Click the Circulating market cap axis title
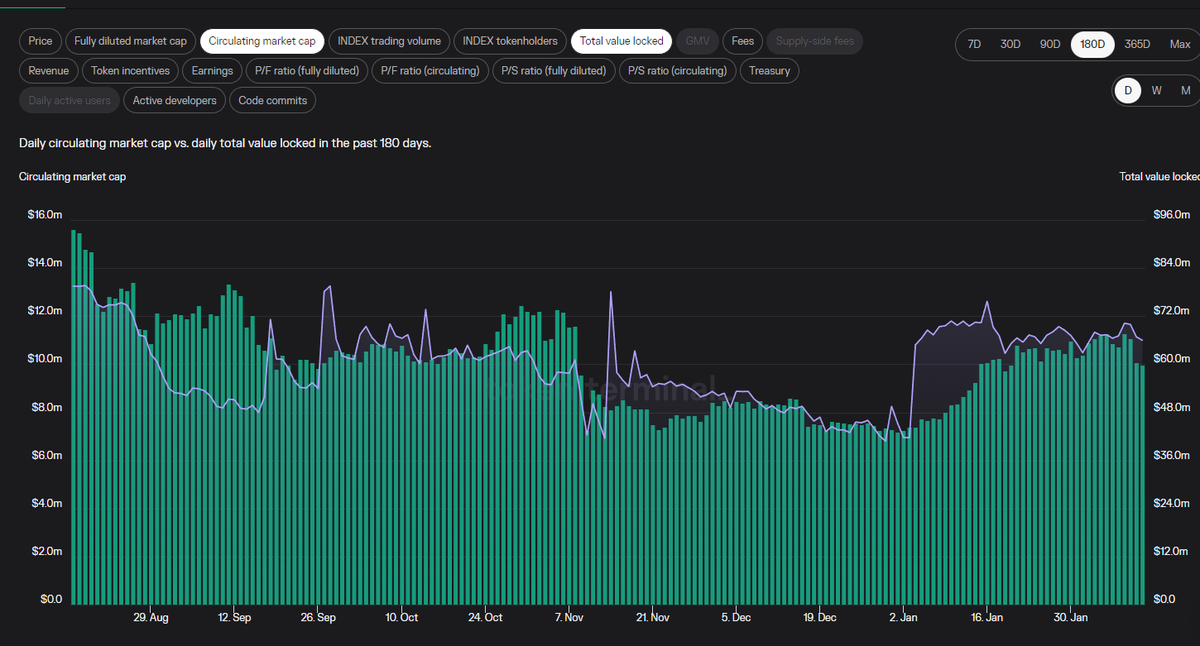The height and width of the screenshot is (646, 1200). (72, 177)
